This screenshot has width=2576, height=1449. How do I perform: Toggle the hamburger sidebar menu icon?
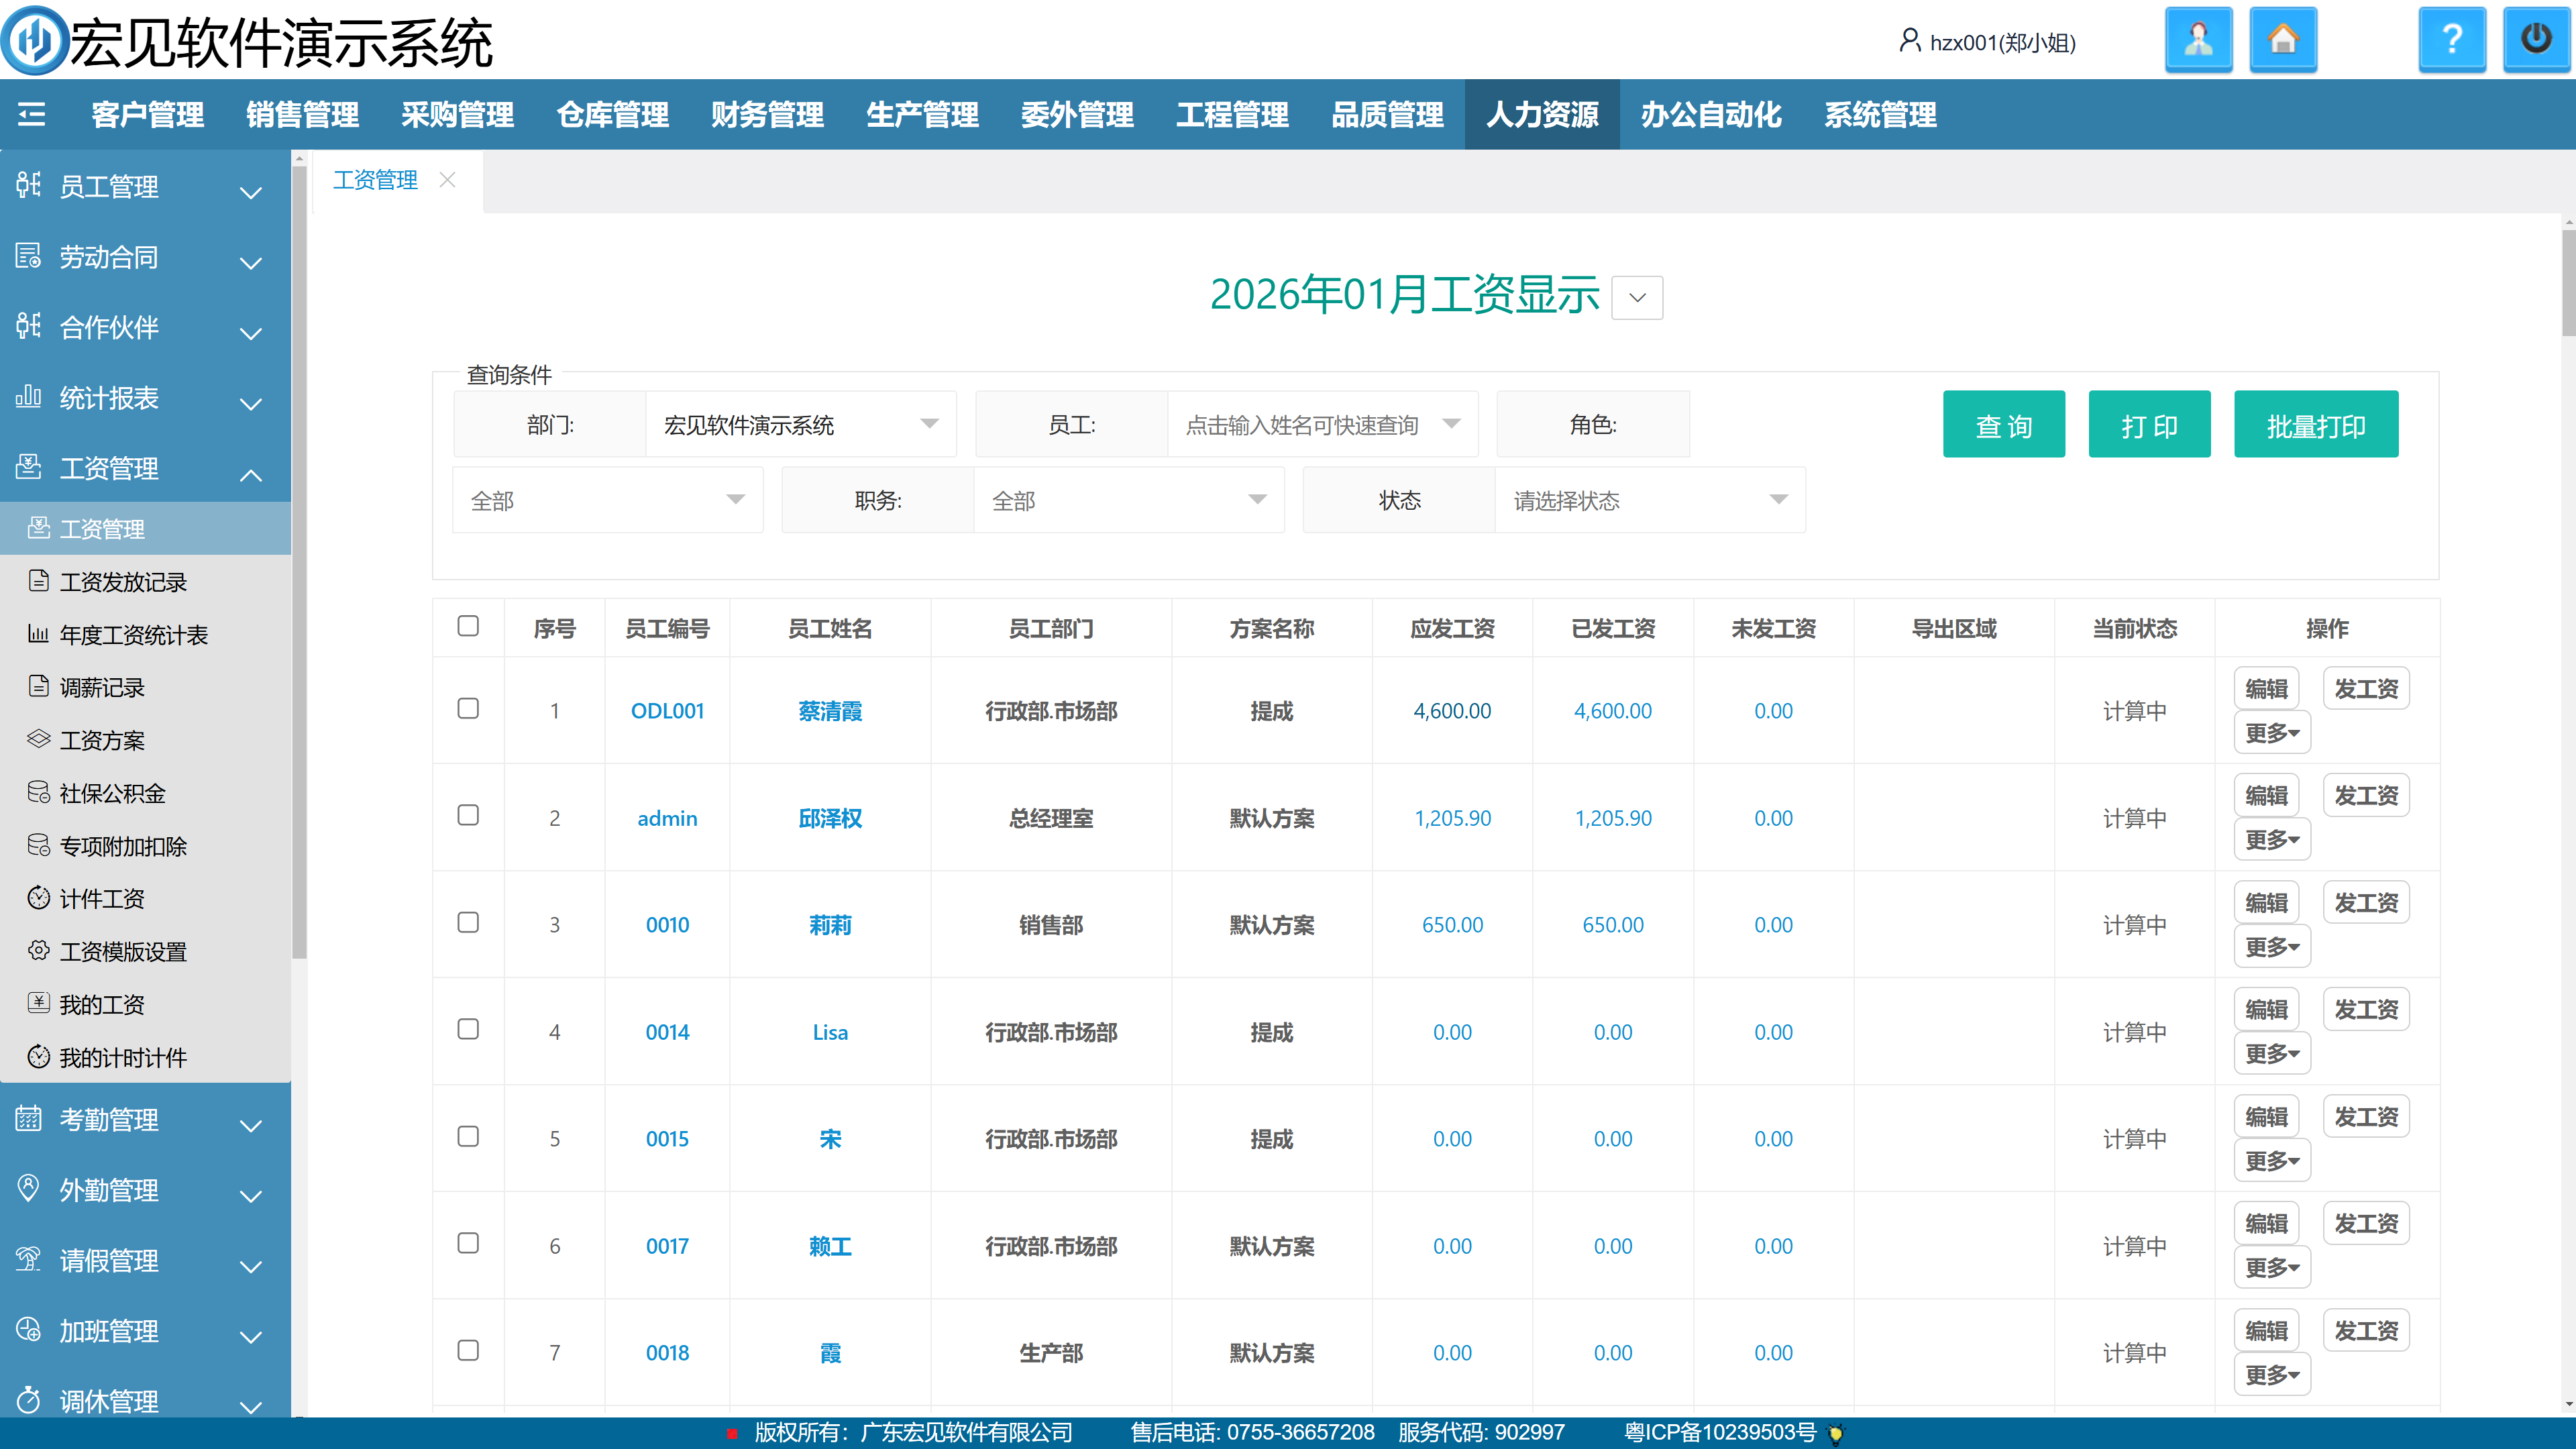click(x=32, y=115)
